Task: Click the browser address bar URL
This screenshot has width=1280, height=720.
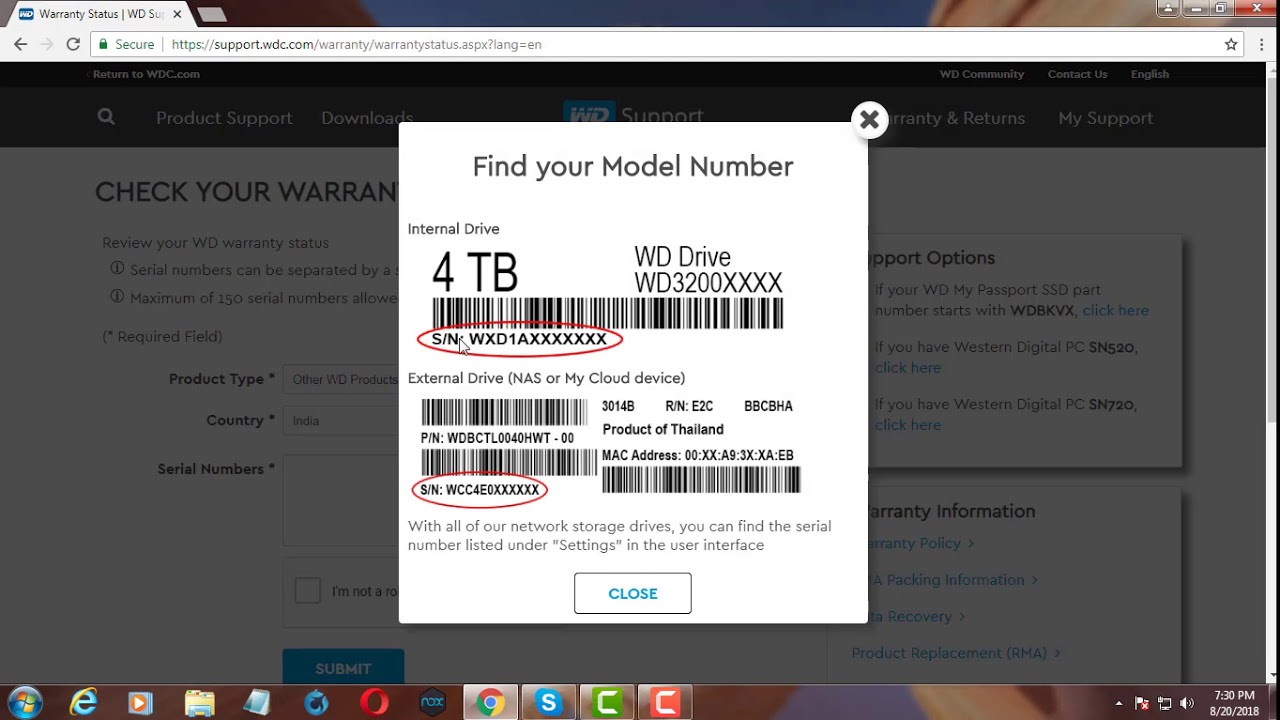Action: (x=356, y=44)
